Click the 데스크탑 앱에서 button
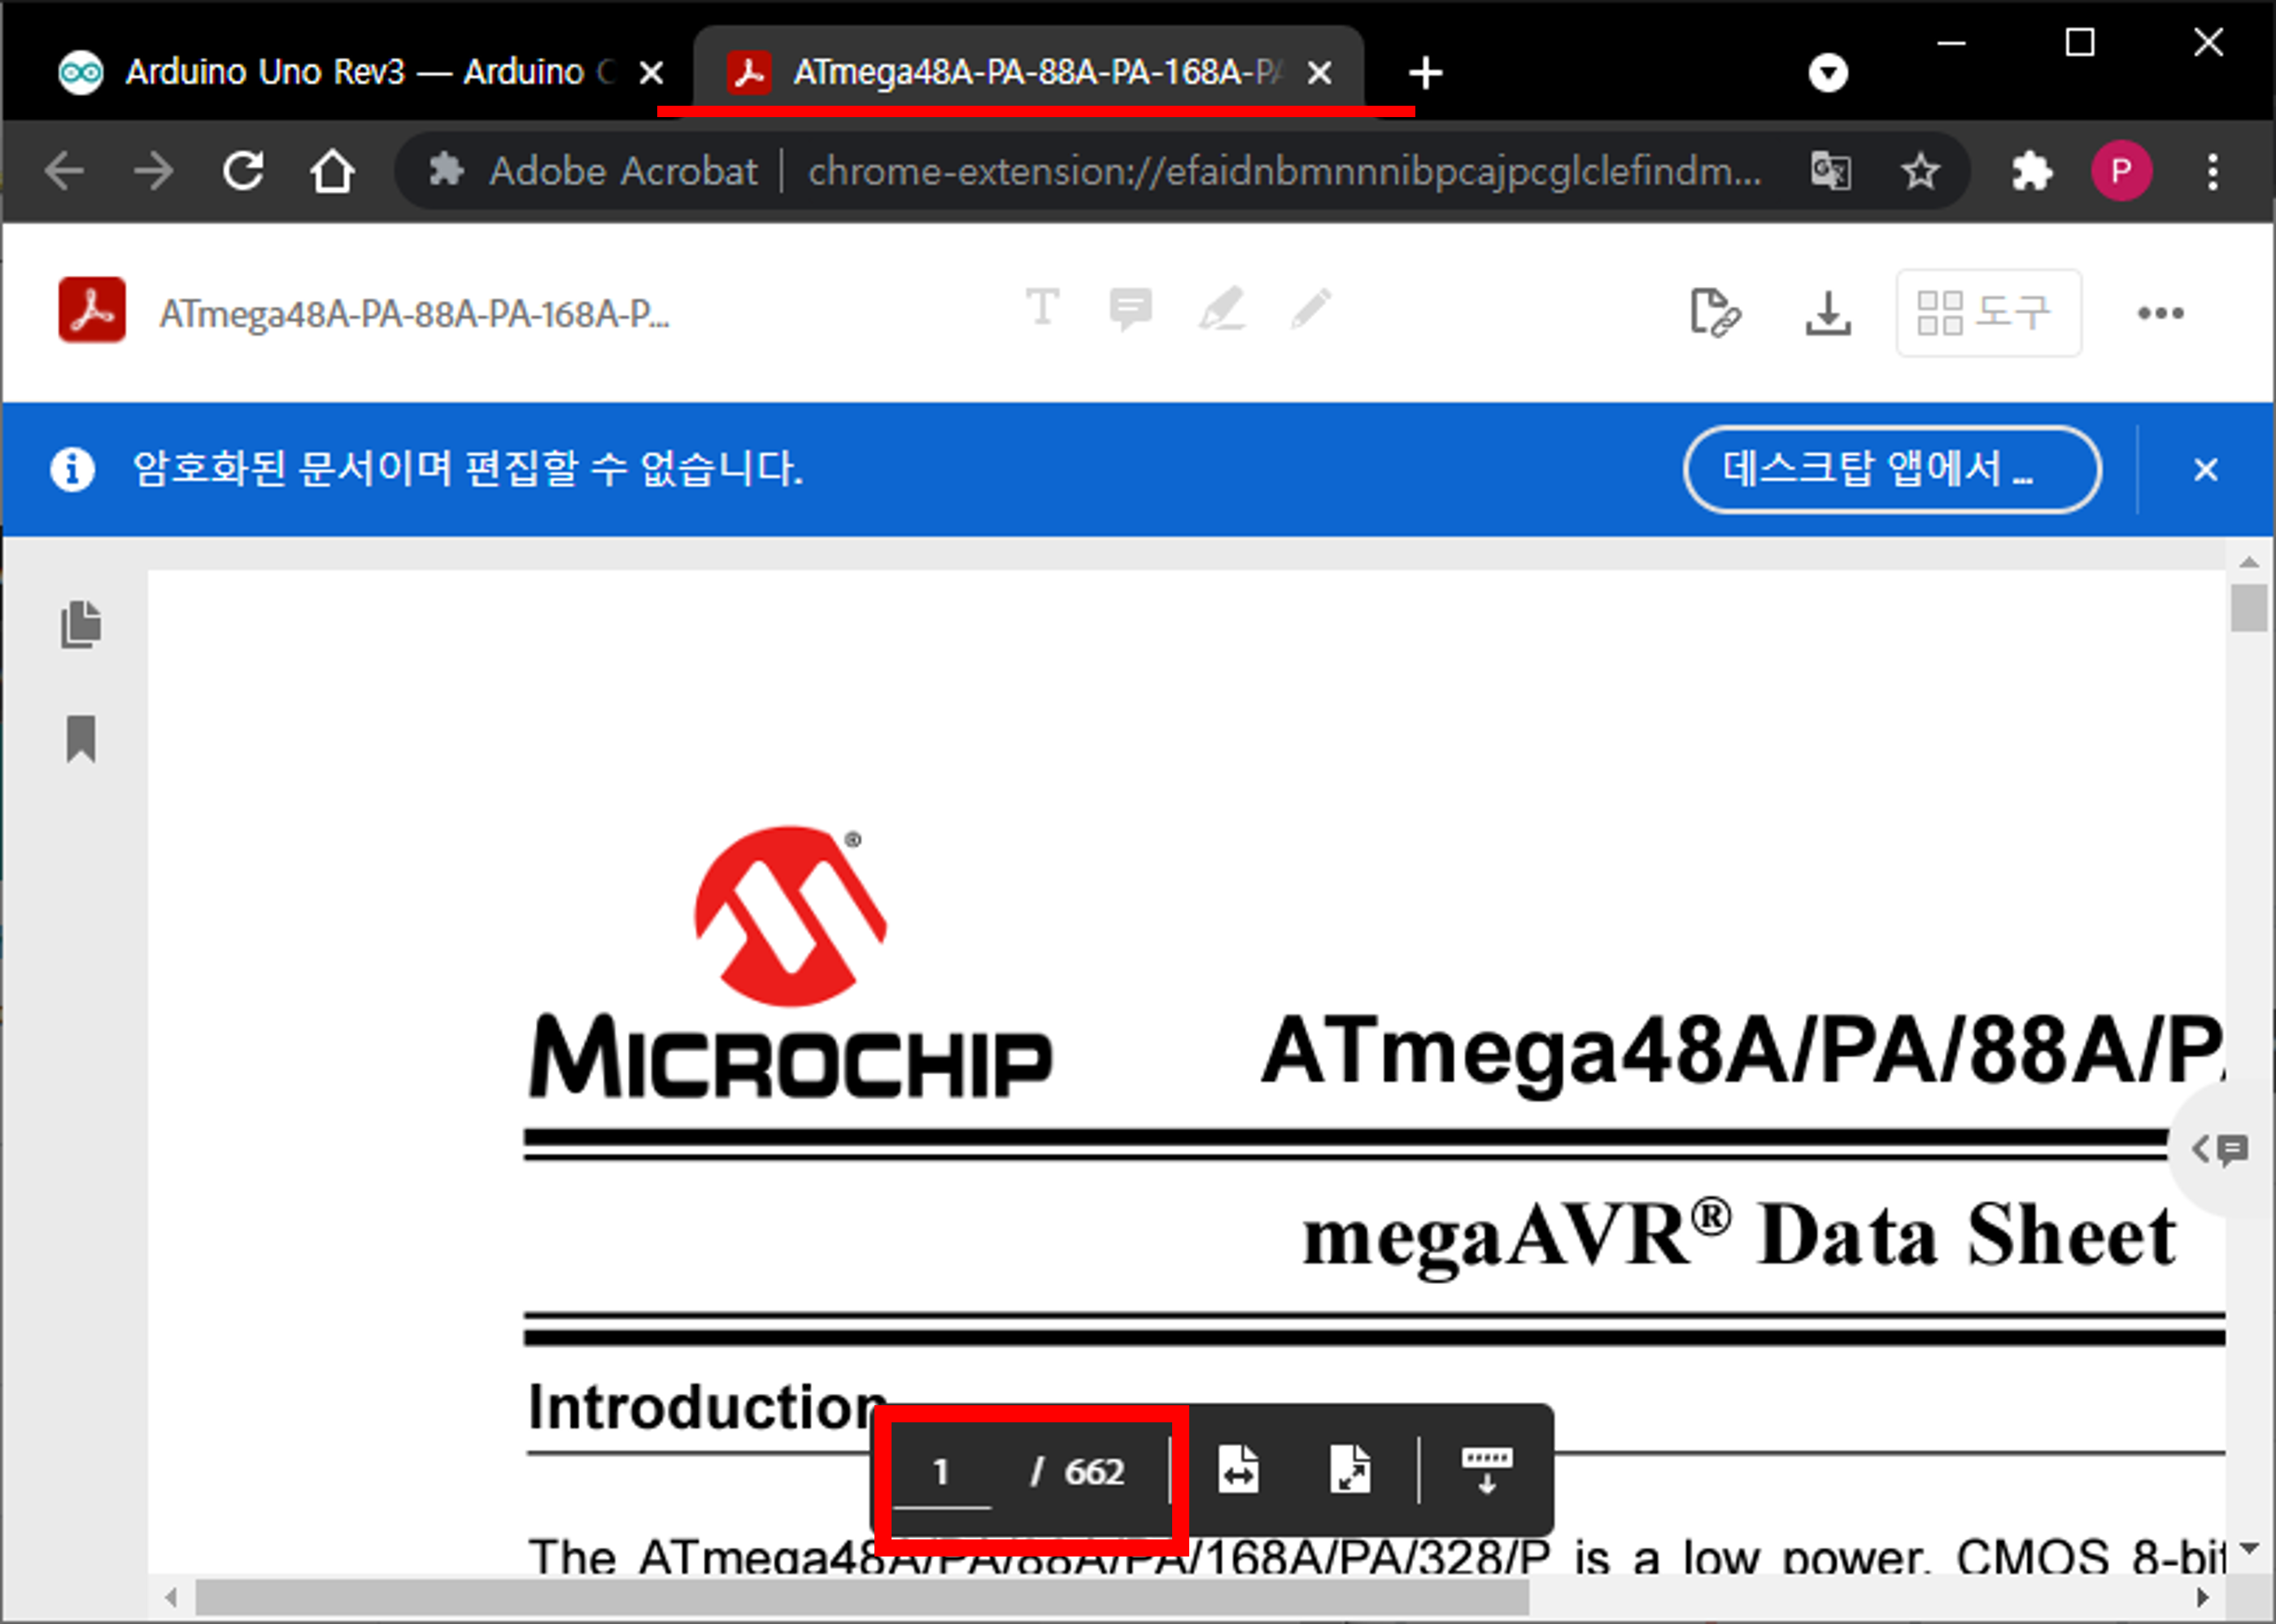This screenshot has width=2276, height=1624. coord(1891,469)
